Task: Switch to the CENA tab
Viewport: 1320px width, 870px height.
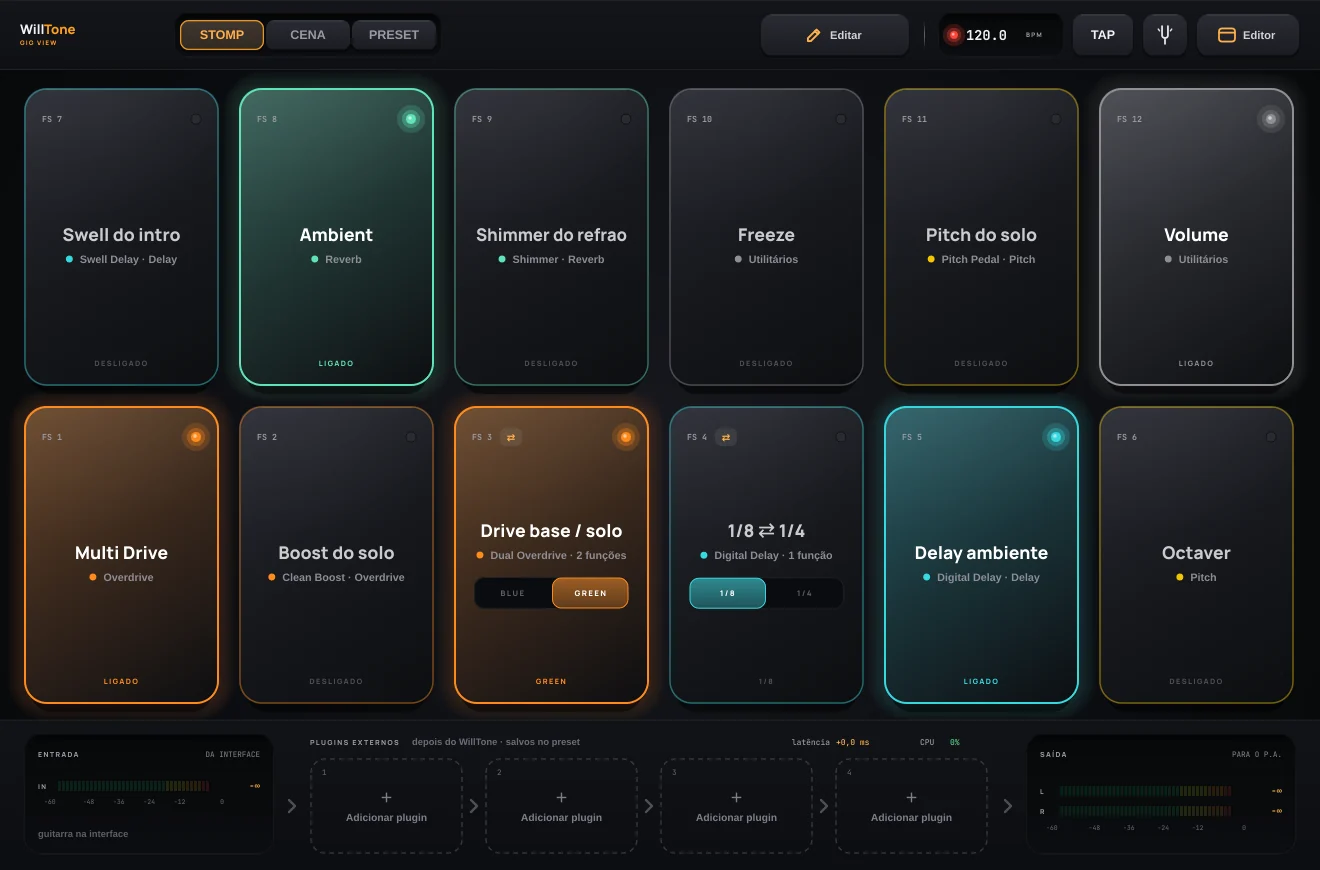Action: point(308,35)
